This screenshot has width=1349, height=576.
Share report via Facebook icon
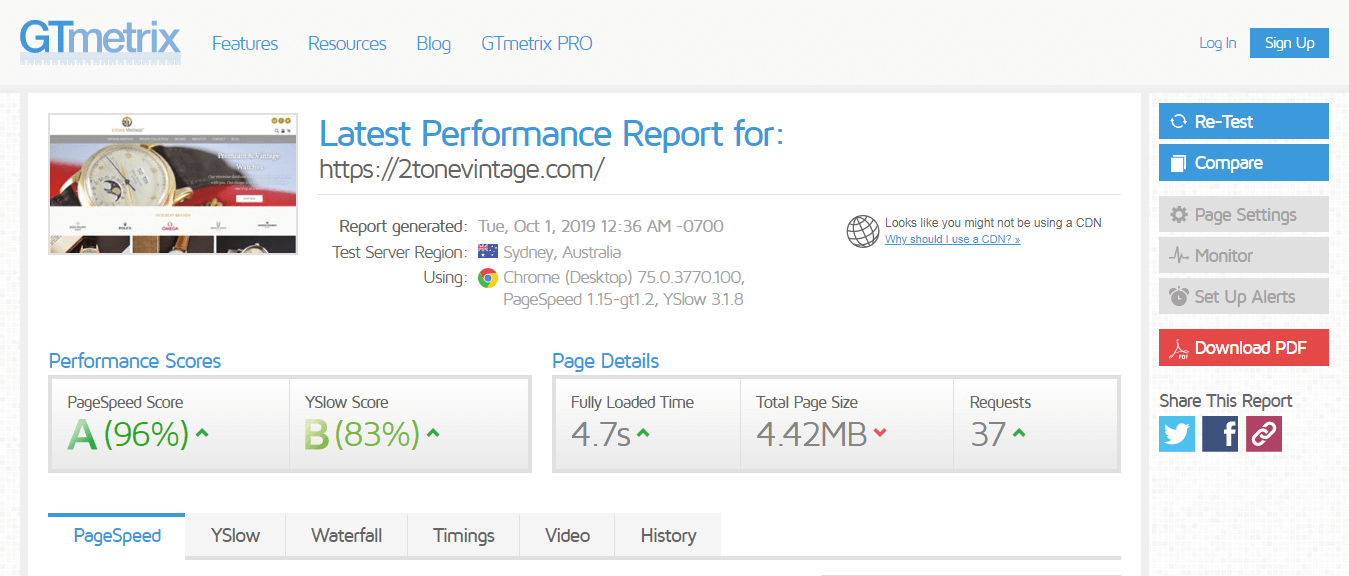click(1221, 434)
